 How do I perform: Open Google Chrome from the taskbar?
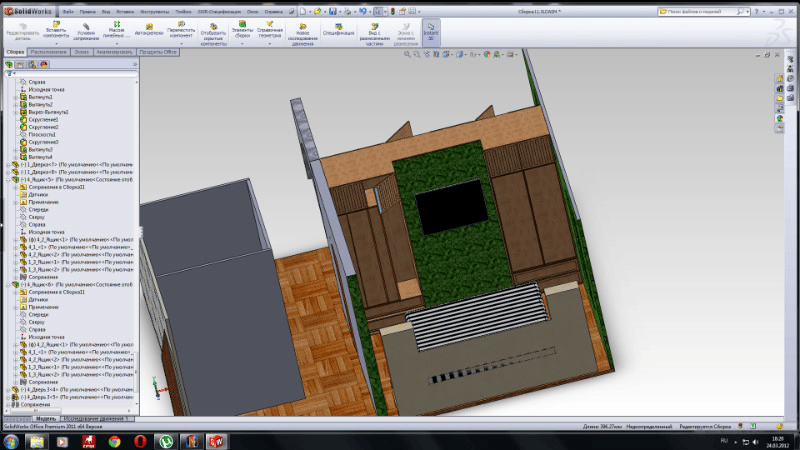(x=115, y=440)
